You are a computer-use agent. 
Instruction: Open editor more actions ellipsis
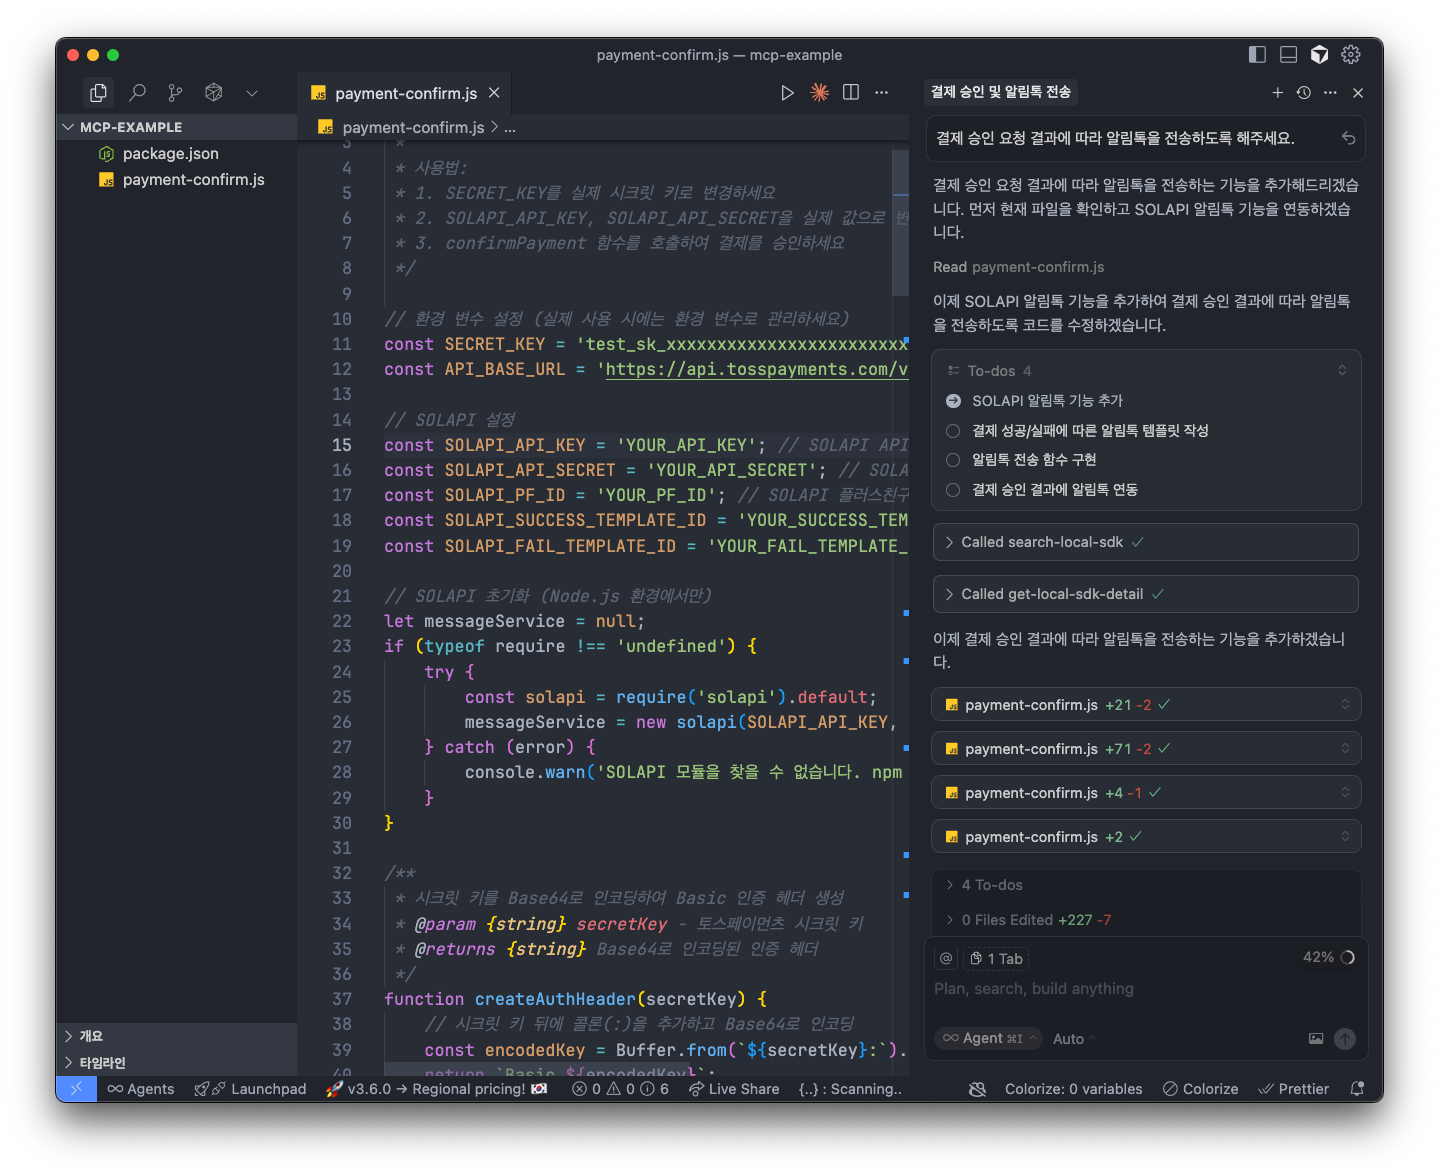881,93
